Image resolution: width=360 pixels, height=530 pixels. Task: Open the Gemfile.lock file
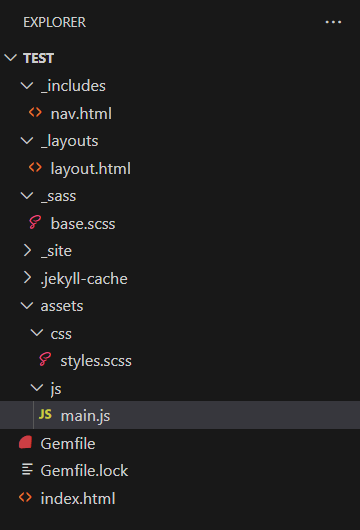click(85, 471)
